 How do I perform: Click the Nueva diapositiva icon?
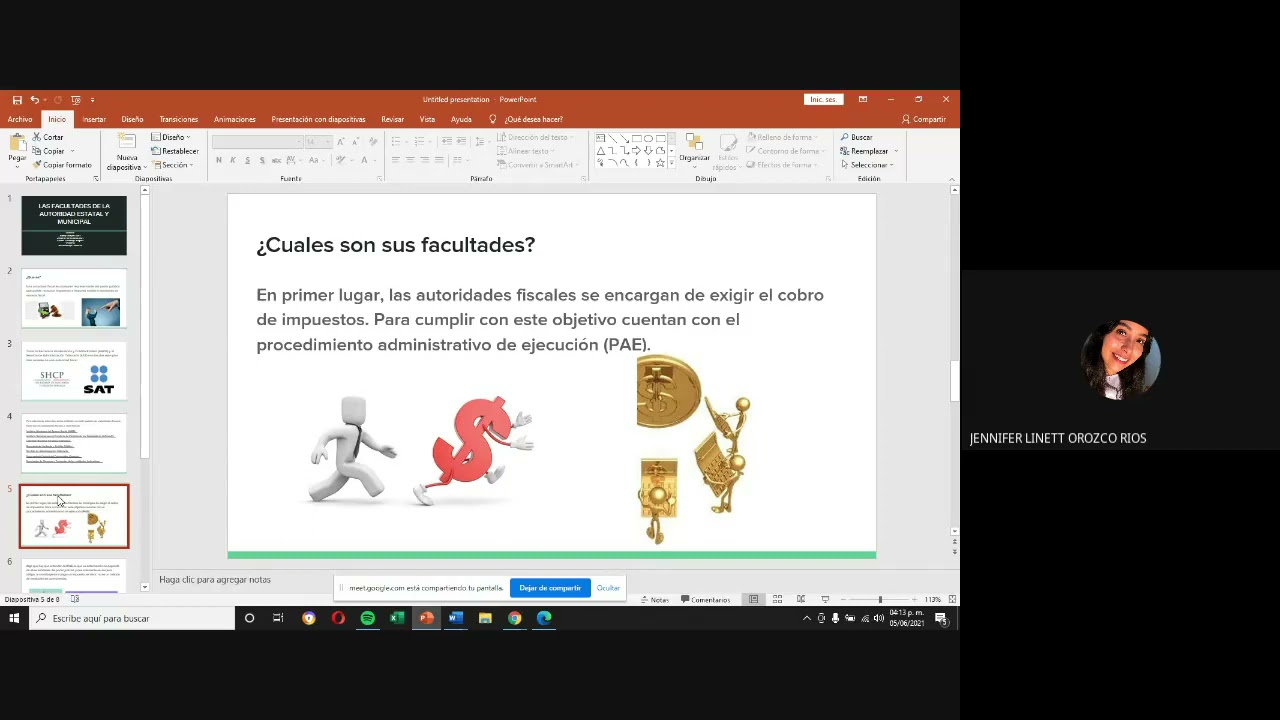click(x=127, y=142)
